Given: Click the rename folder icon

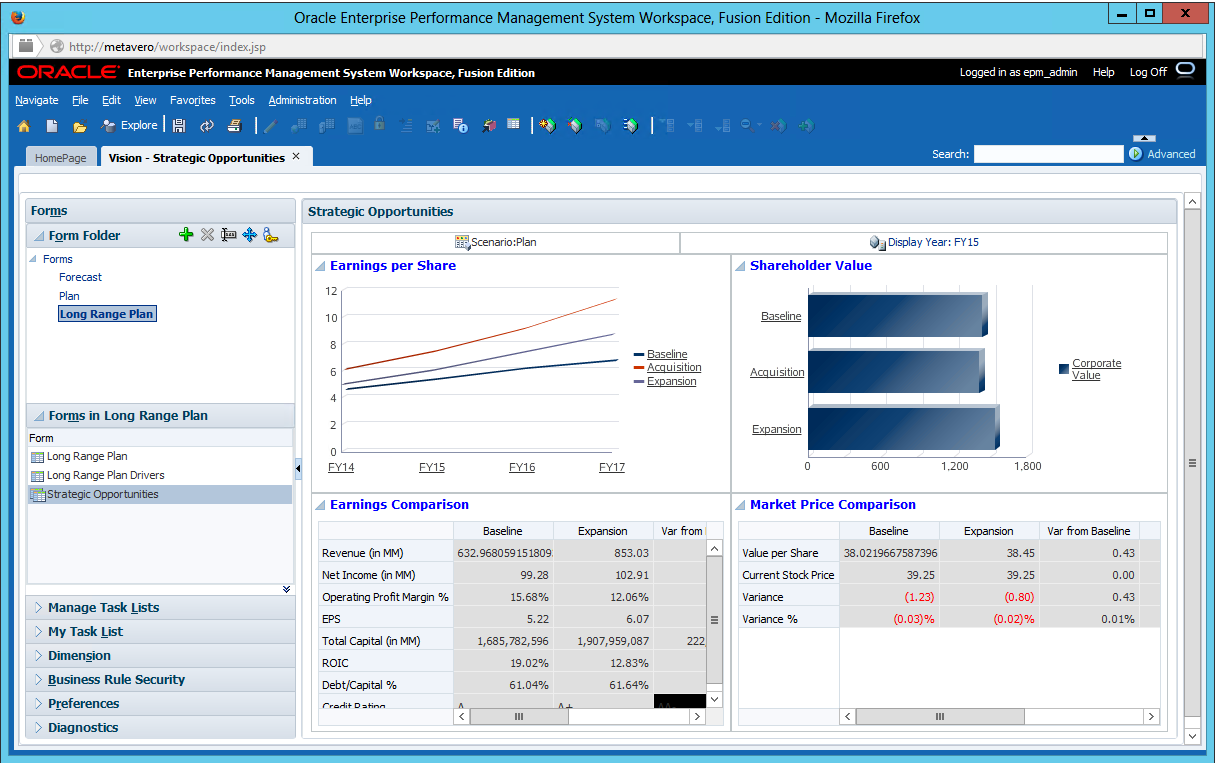Looking at the screenshot, I should click(x=228, y=235).
